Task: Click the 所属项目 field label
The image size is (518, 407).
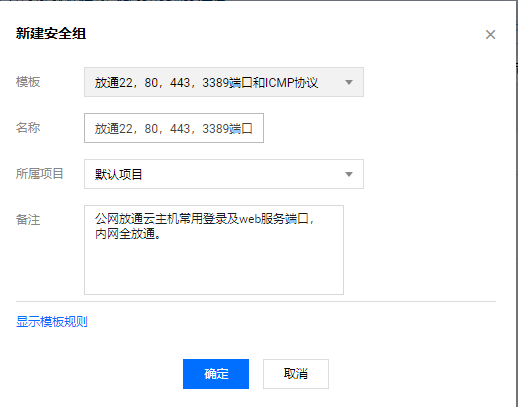Action: click(39, 174)
